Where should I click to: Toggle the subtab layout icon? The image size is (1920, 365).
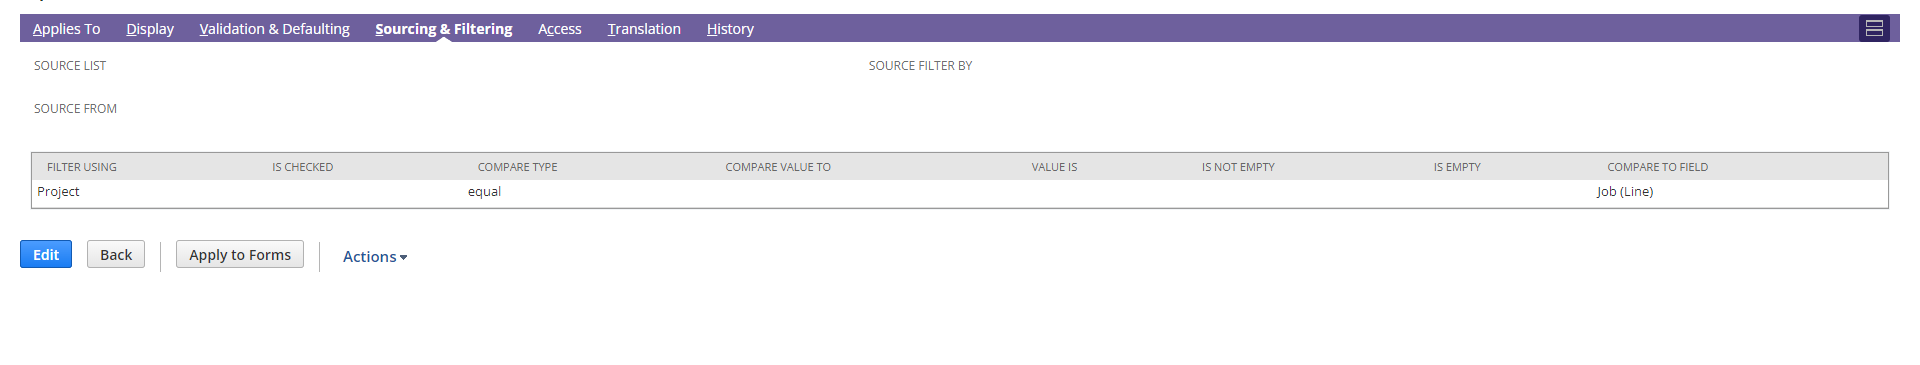[x=1874, y=29]
